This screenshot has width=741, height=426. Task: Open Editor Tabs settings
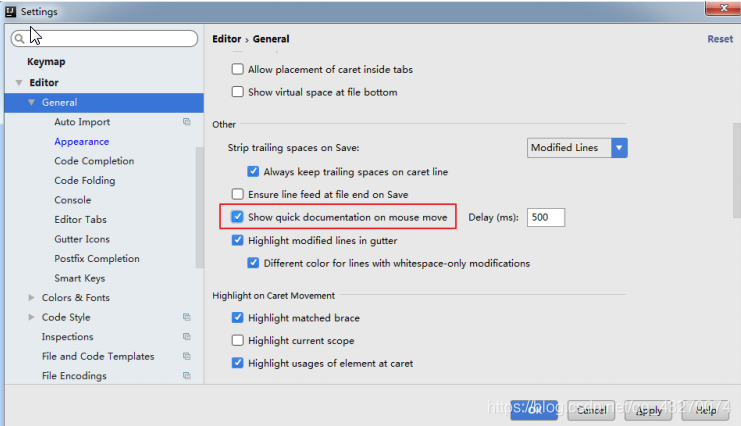coord(80,219)
